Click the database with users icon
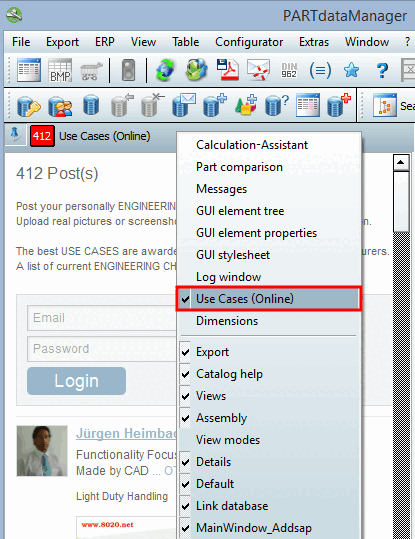The width and height of the screenshot is (415, 539). click(x=60, y=106)
